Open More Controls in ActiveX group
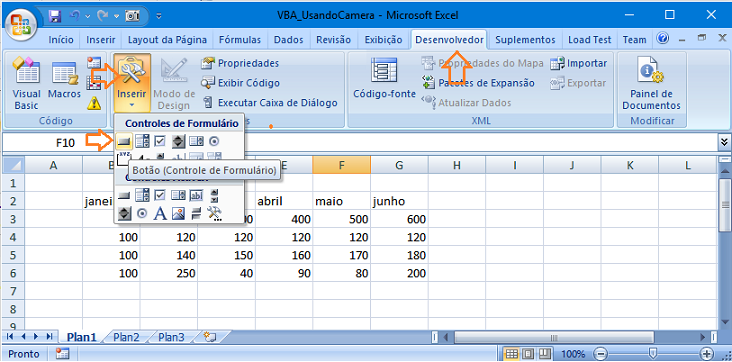Image resolution: width=732 pixels, height=362 pixels. (x=214, y=213)
